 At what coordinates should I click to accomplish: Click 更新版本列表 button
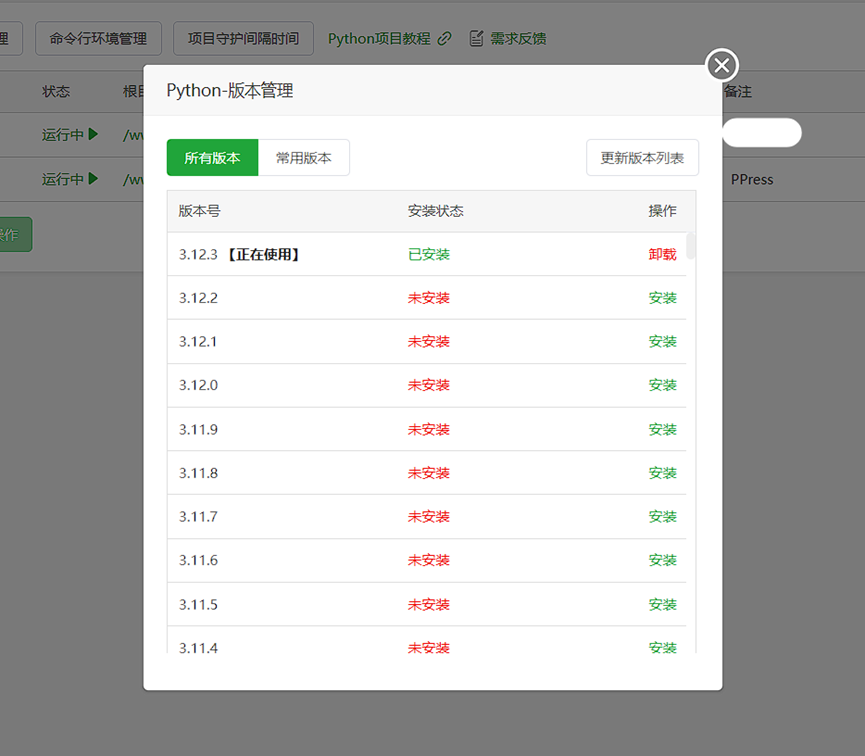point(642,158)
